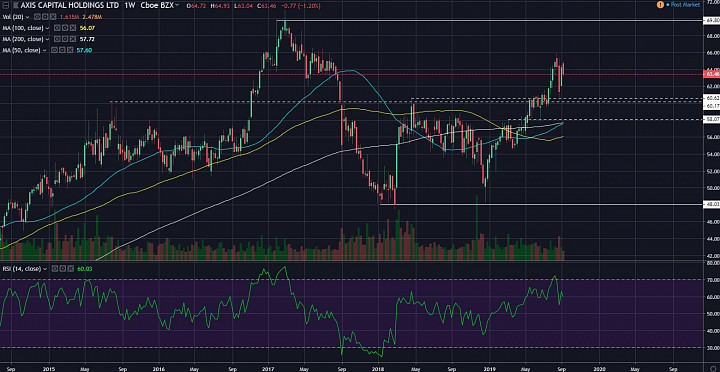720x372 pixels.
Task: Hide the MA (50, close) line
Action: 54,50
